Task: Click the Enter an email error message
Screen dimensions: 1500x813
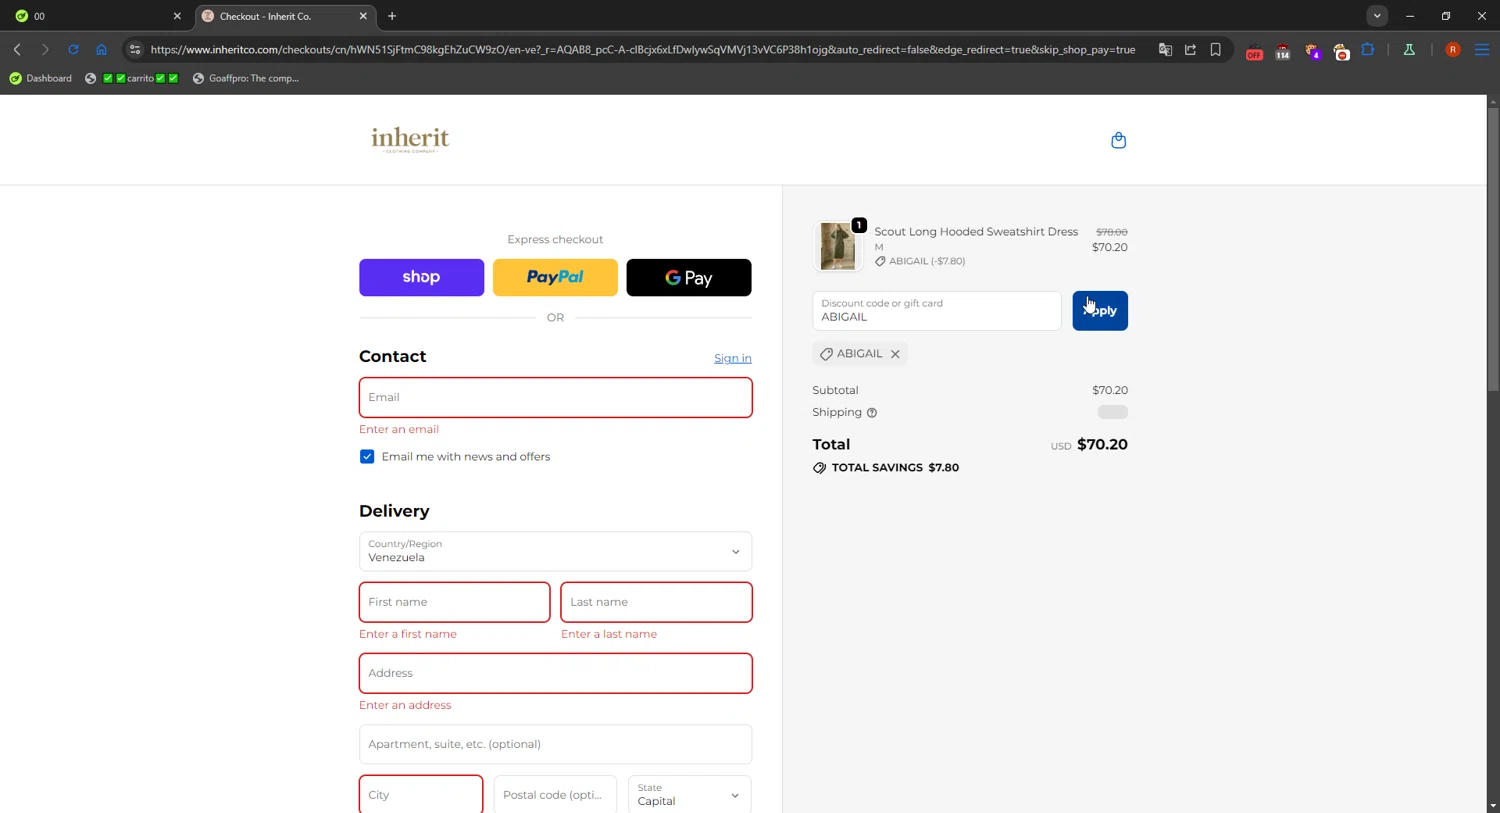Action: 399,429
